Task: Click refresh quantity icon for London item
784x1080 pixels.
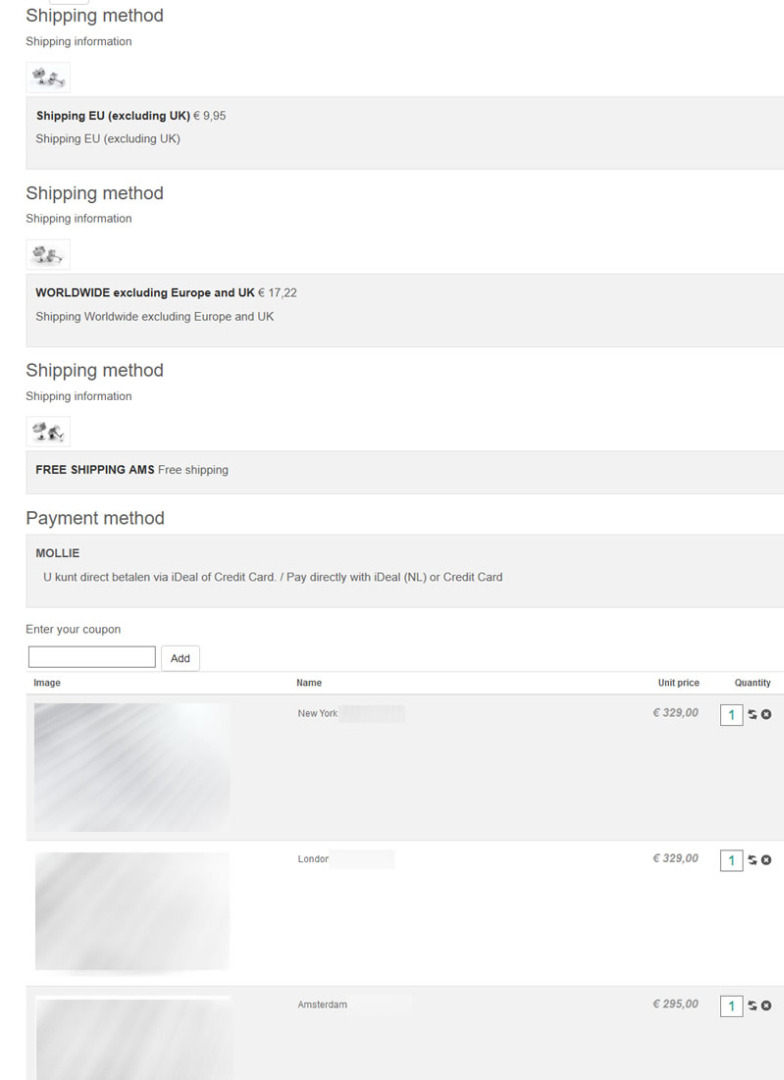Action: point(753,860)
